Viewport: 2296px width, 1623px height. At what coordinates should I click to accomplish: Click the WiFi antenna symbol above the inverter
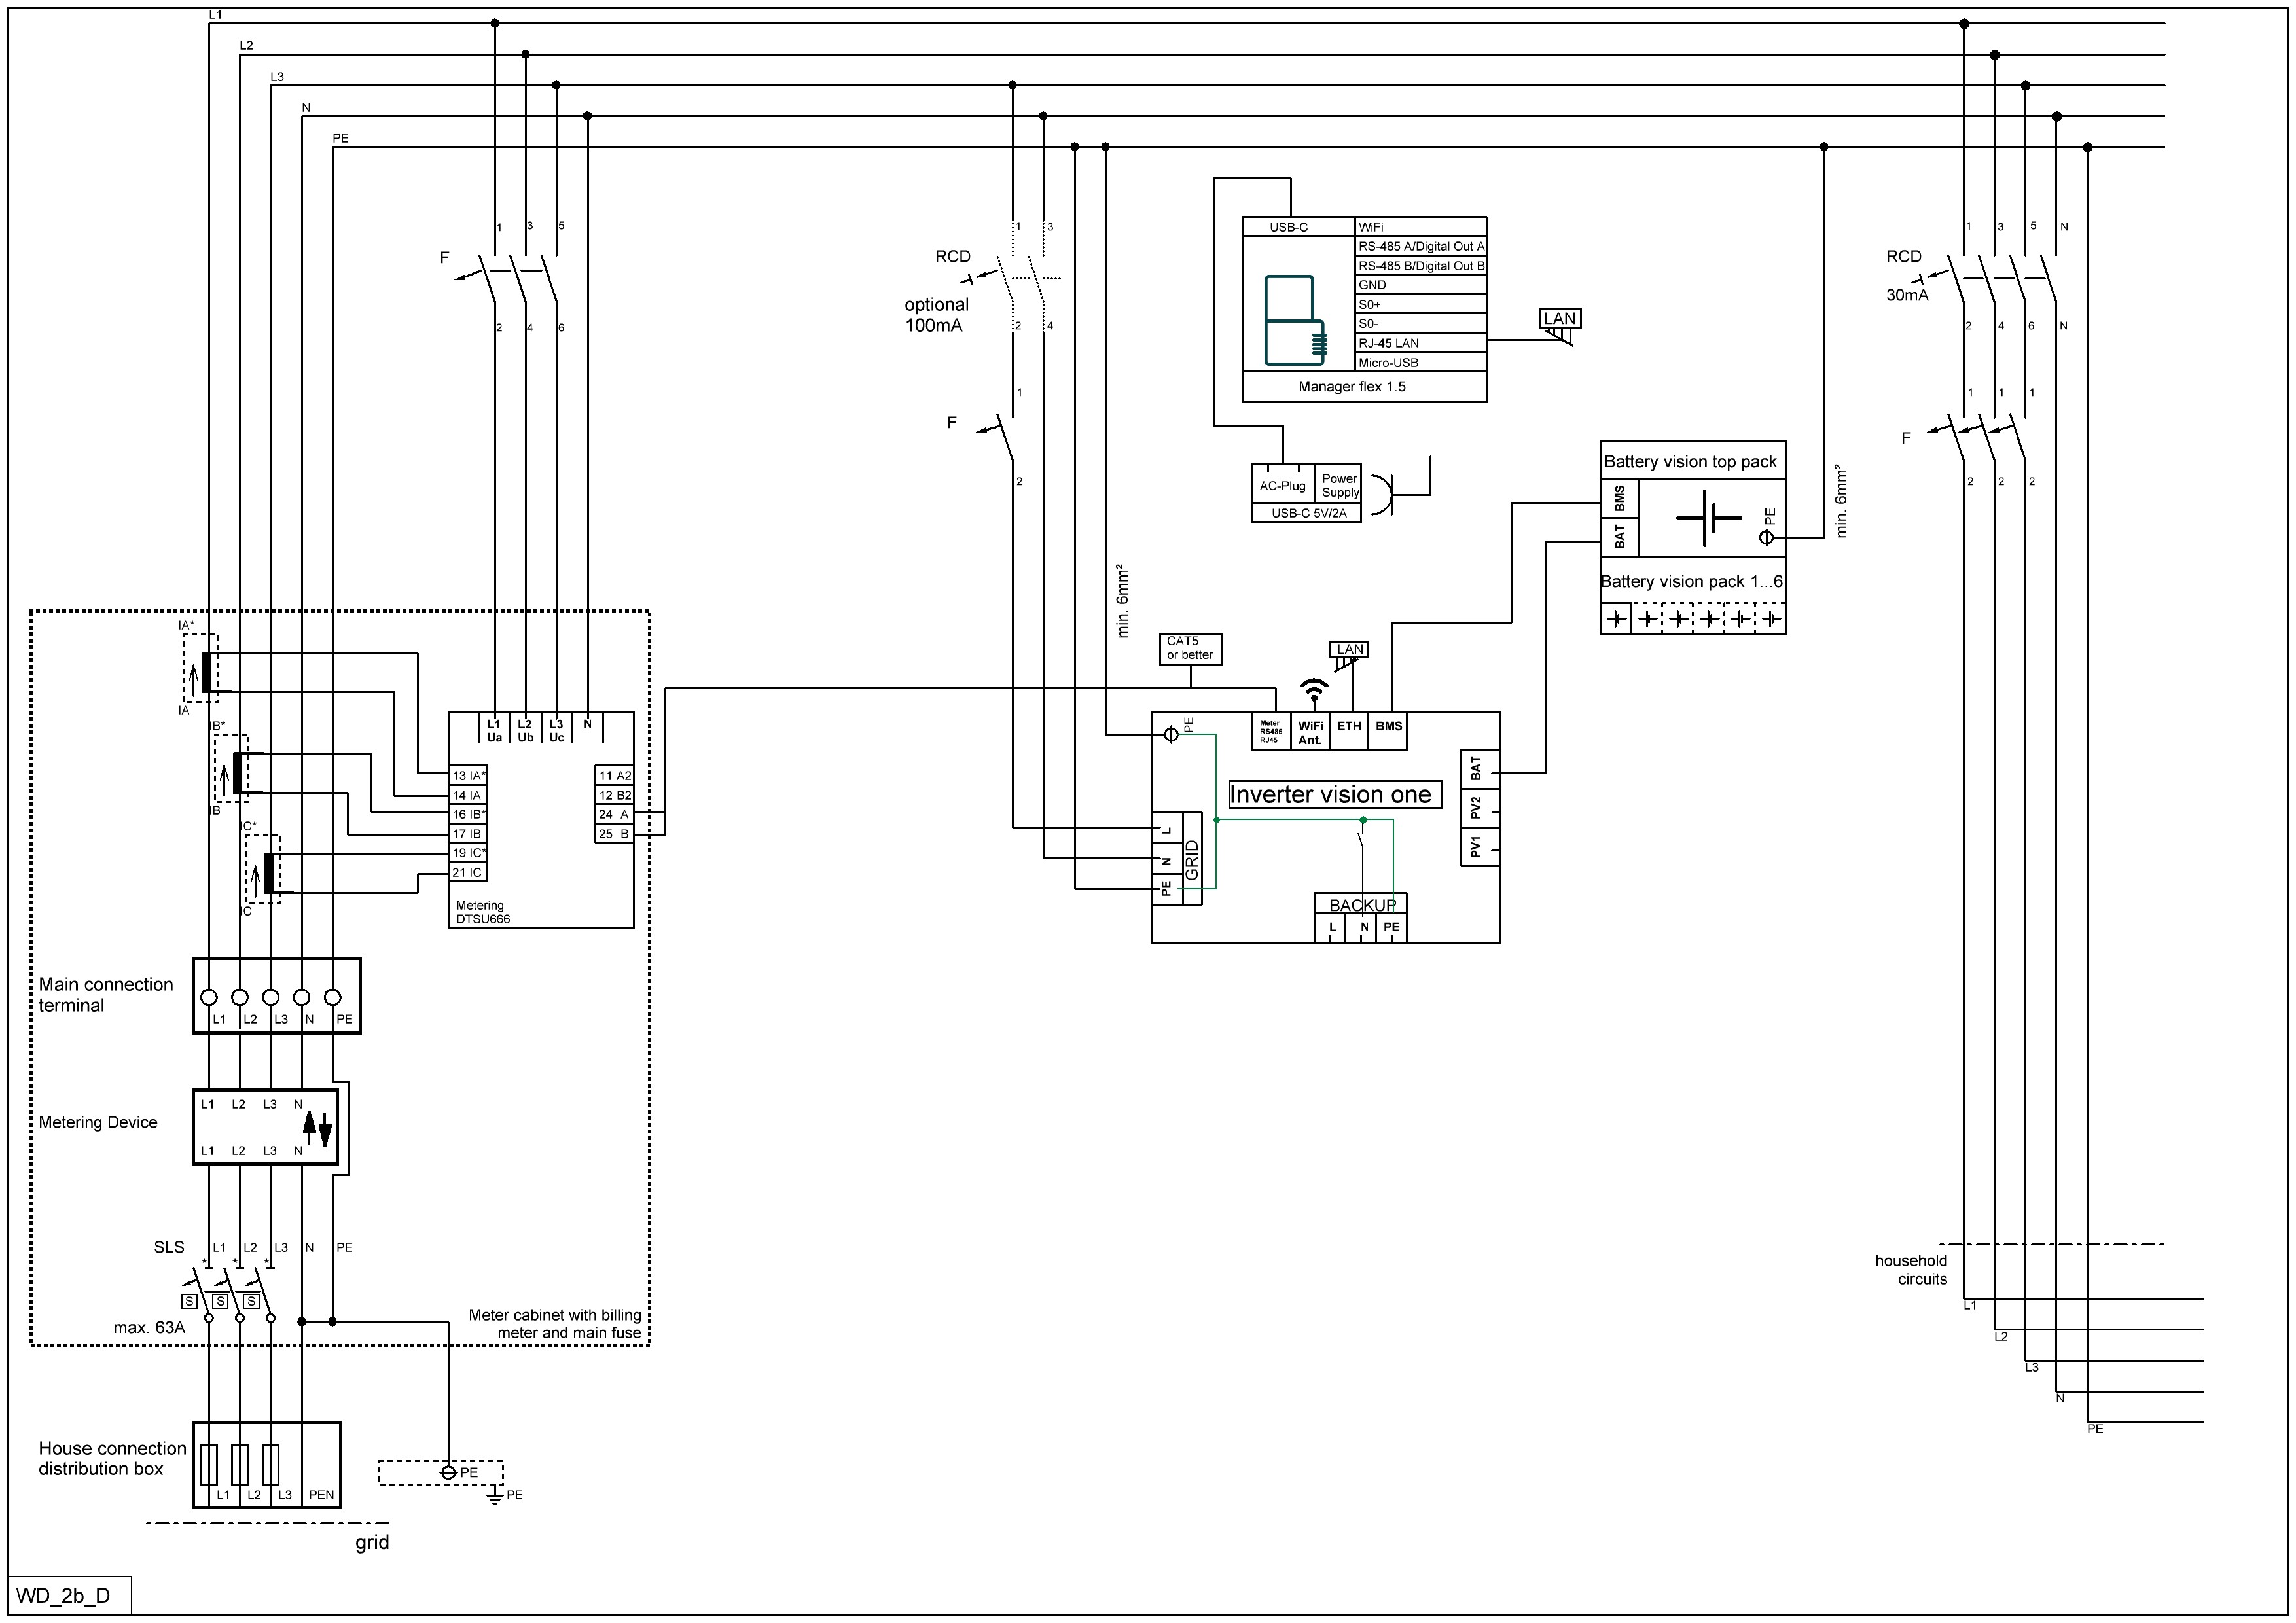(1313, 688)
